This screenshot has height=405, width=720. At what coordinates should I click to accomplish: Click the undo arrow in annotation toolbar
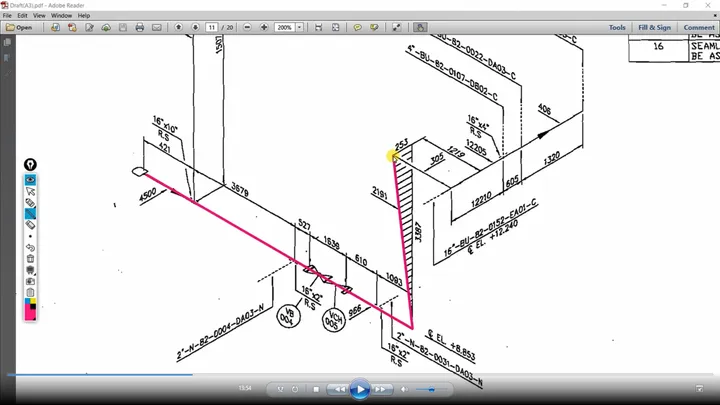pyautogui.click(x=30, y=248)
